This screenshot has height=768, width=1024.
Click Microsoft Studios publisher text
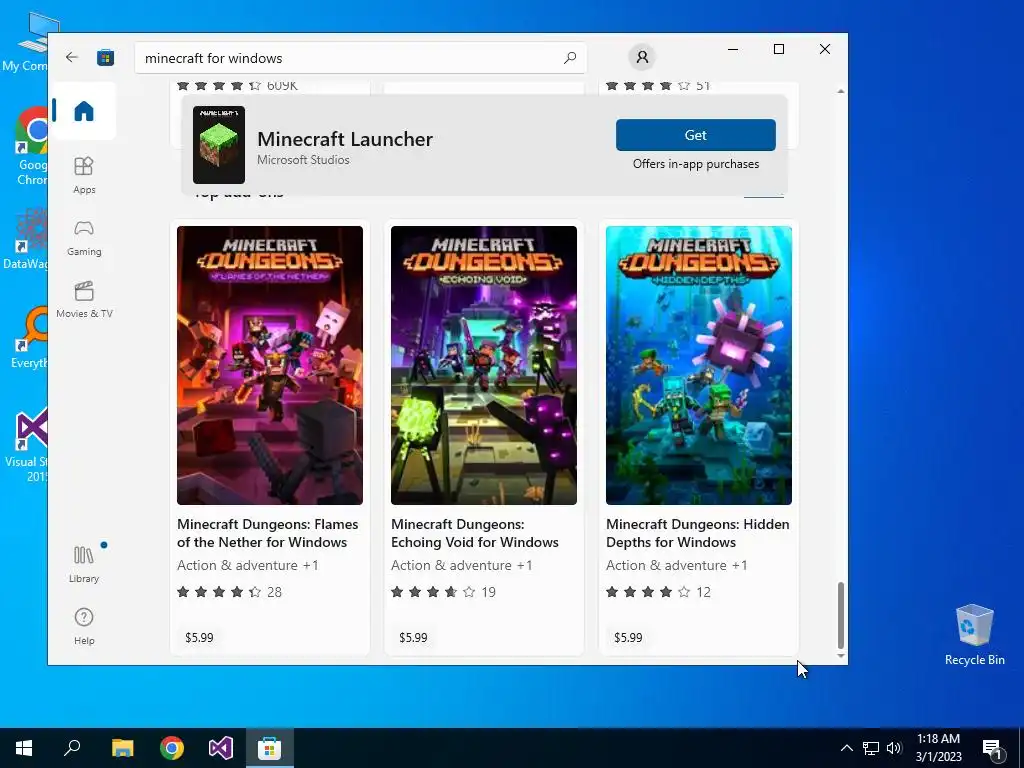[303, 160]
